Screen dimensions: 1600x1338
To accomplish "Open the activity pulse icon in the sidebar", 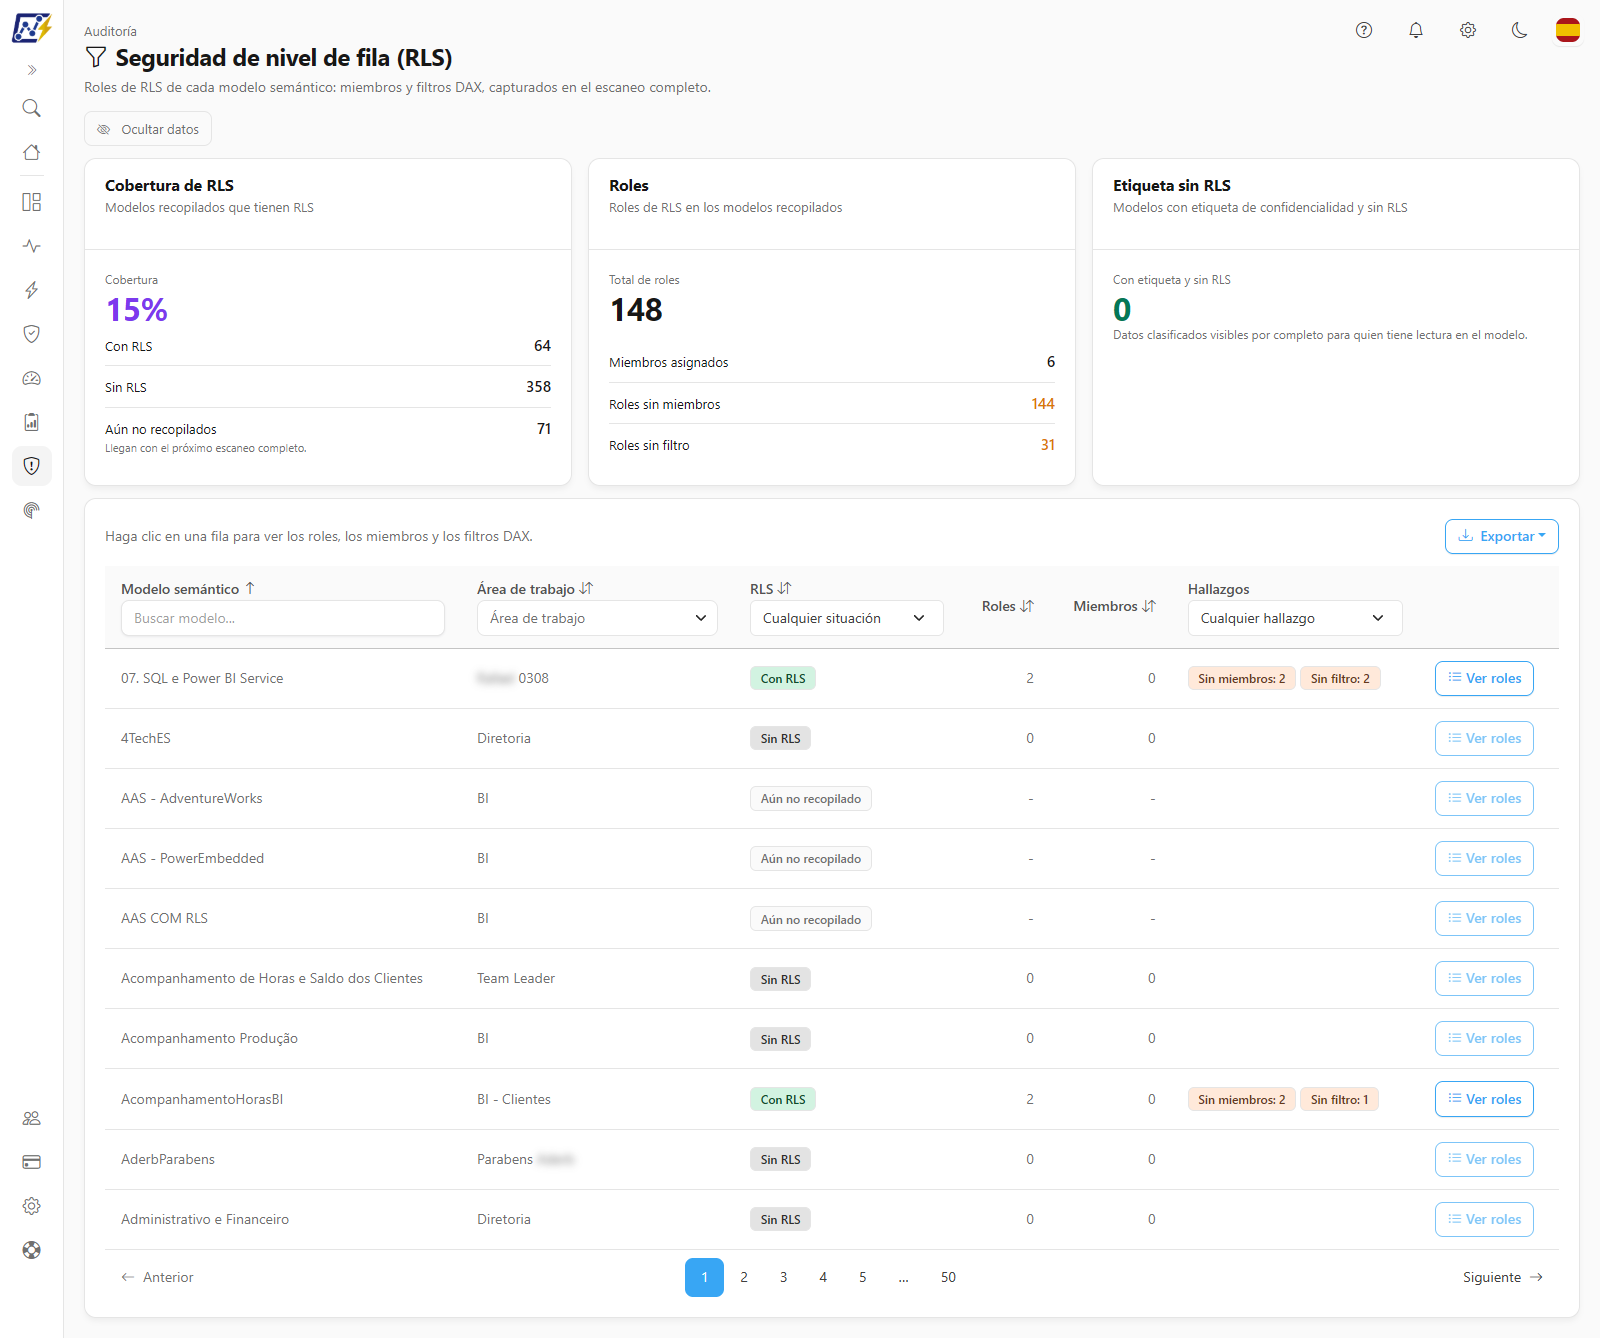I will [32, 246].
